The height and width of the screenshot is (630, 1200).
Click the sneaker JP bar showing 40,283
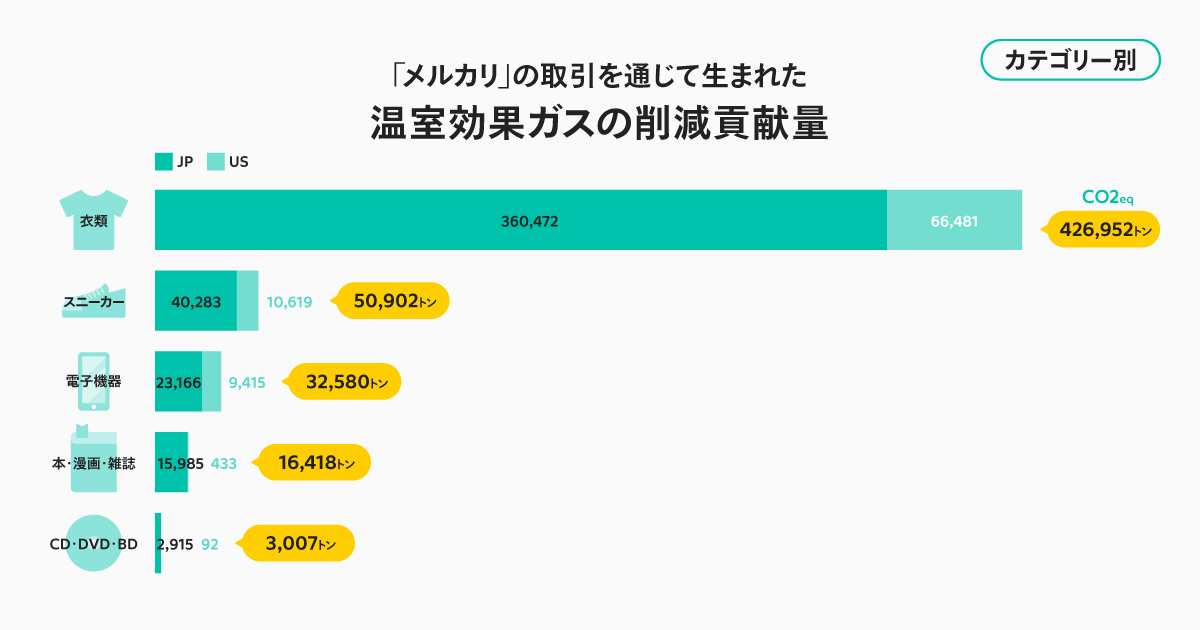tap(196, 300)
